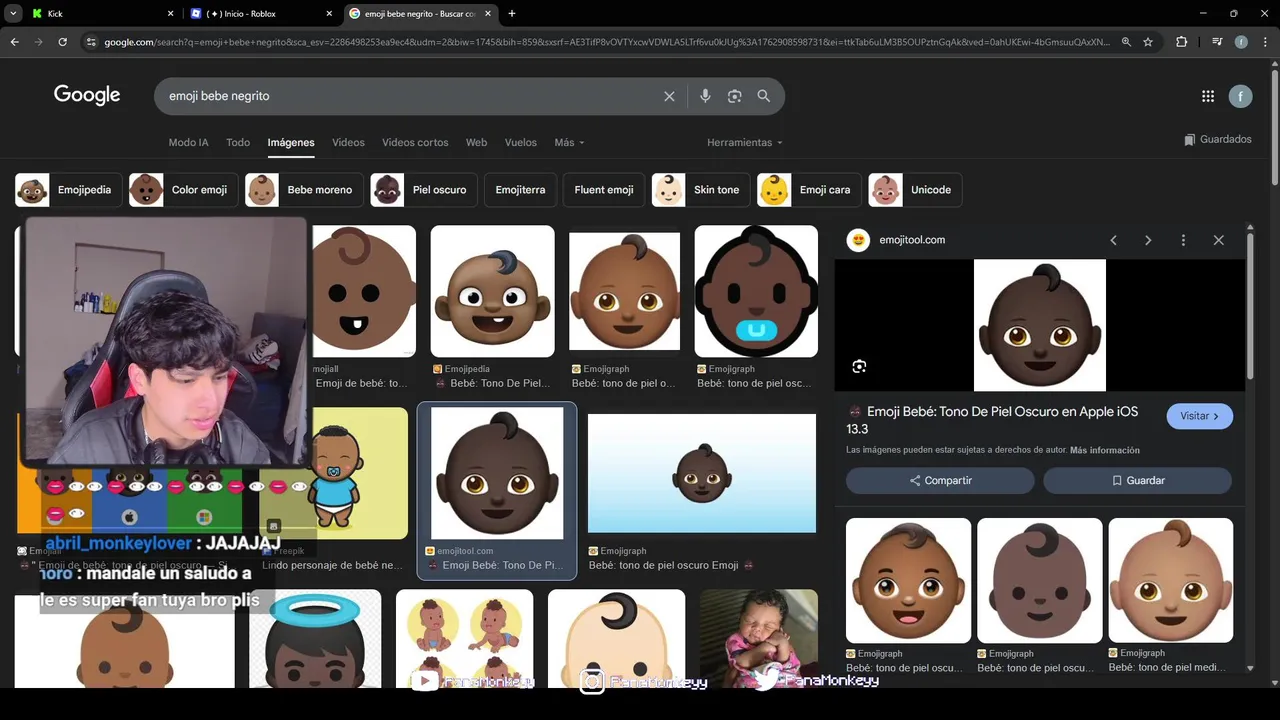Viewport: 1280px width, 720px height.
Task: Close the Inicio - Roblox tab
Action: click(x=330, y=14)
